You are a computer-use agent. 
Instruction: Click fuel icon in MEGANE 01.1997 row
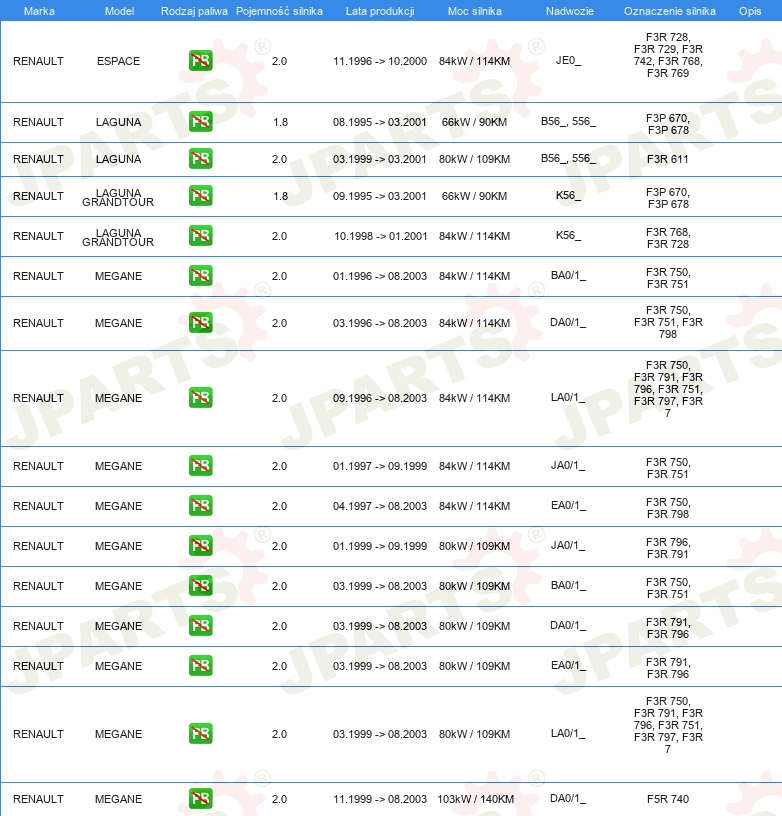(x=200, y=466)
